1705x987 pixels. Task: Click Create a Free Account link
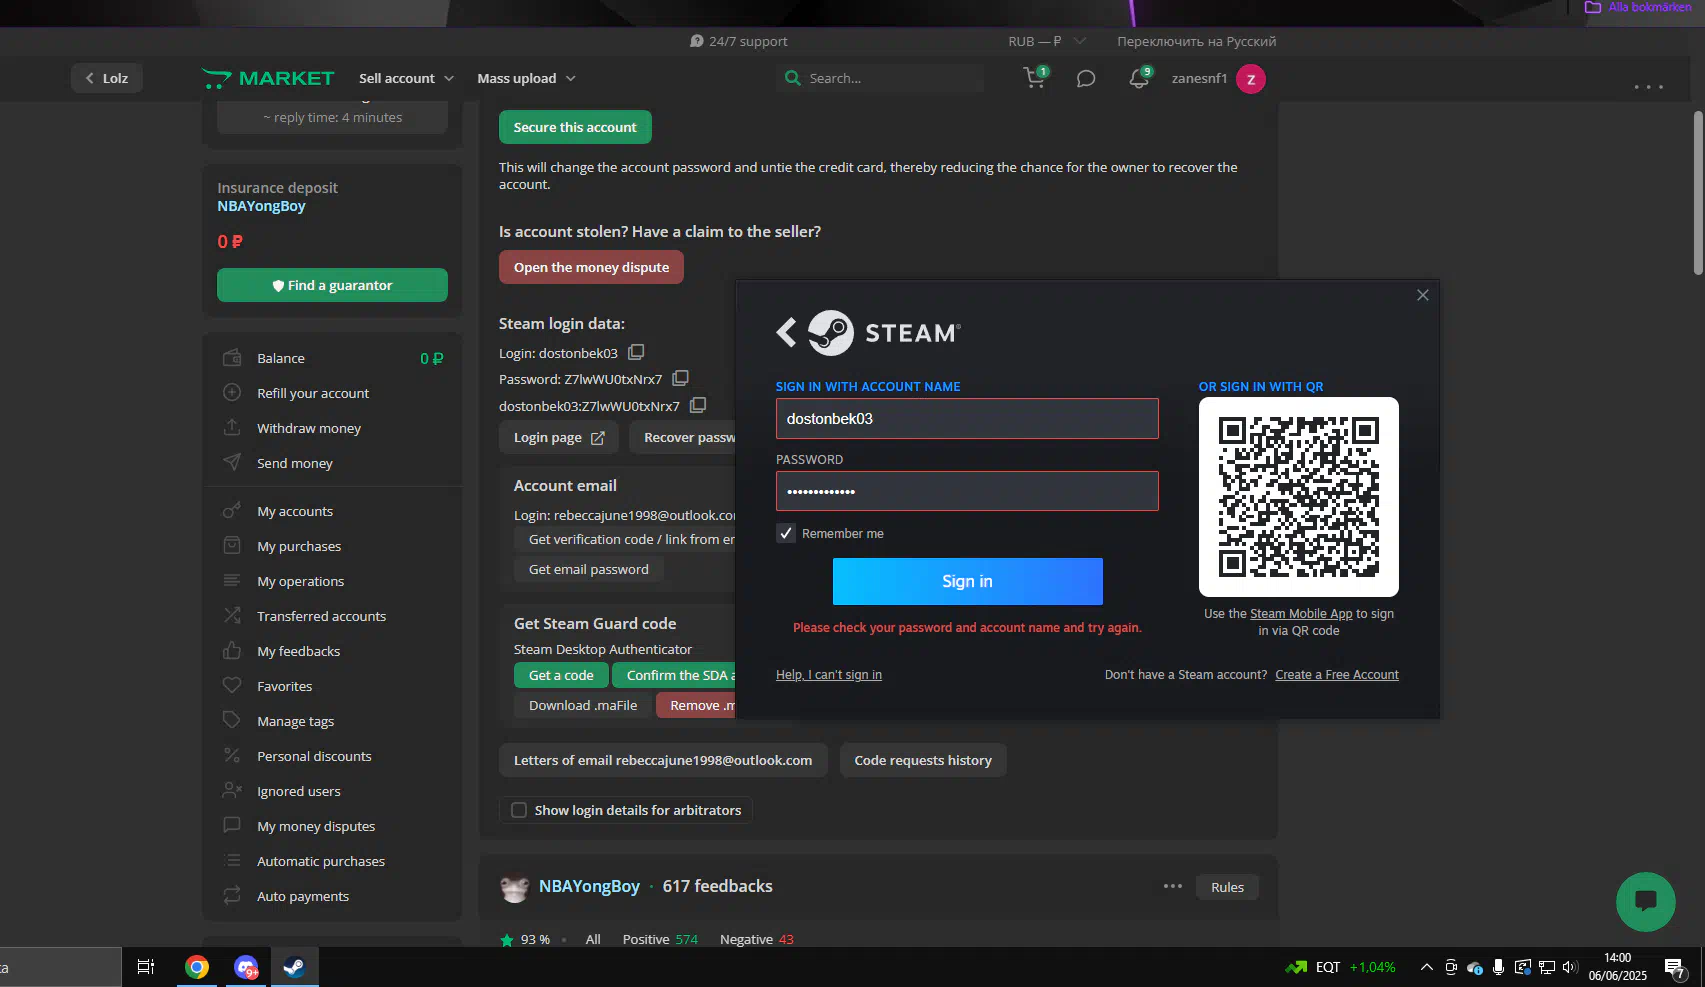click(x=1337, y=675)
